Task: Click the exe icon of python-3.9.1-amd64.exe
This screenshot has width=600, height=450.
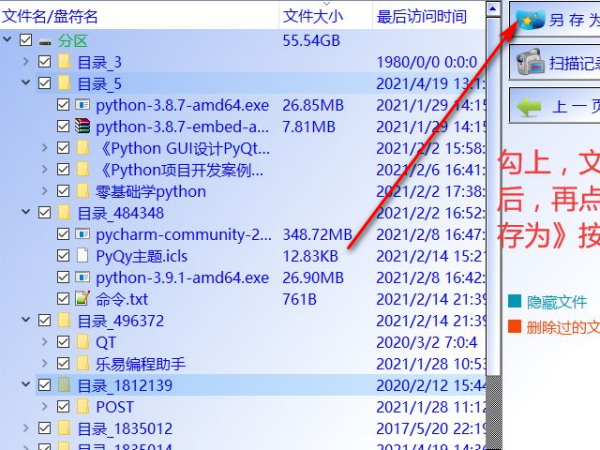Action: pyautogui.click(x=82, y=277)
